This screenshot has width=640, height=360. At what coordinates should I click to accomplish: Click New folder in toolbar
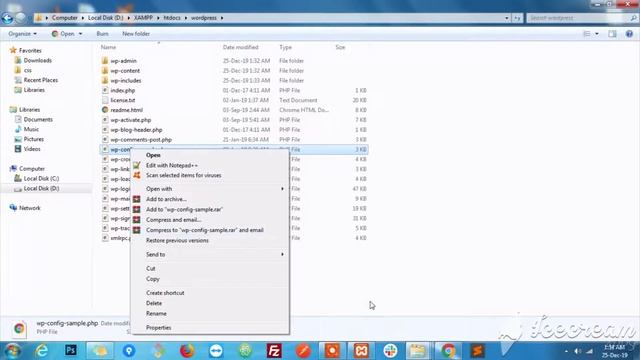pyautogui.click(x=136, y=34)
